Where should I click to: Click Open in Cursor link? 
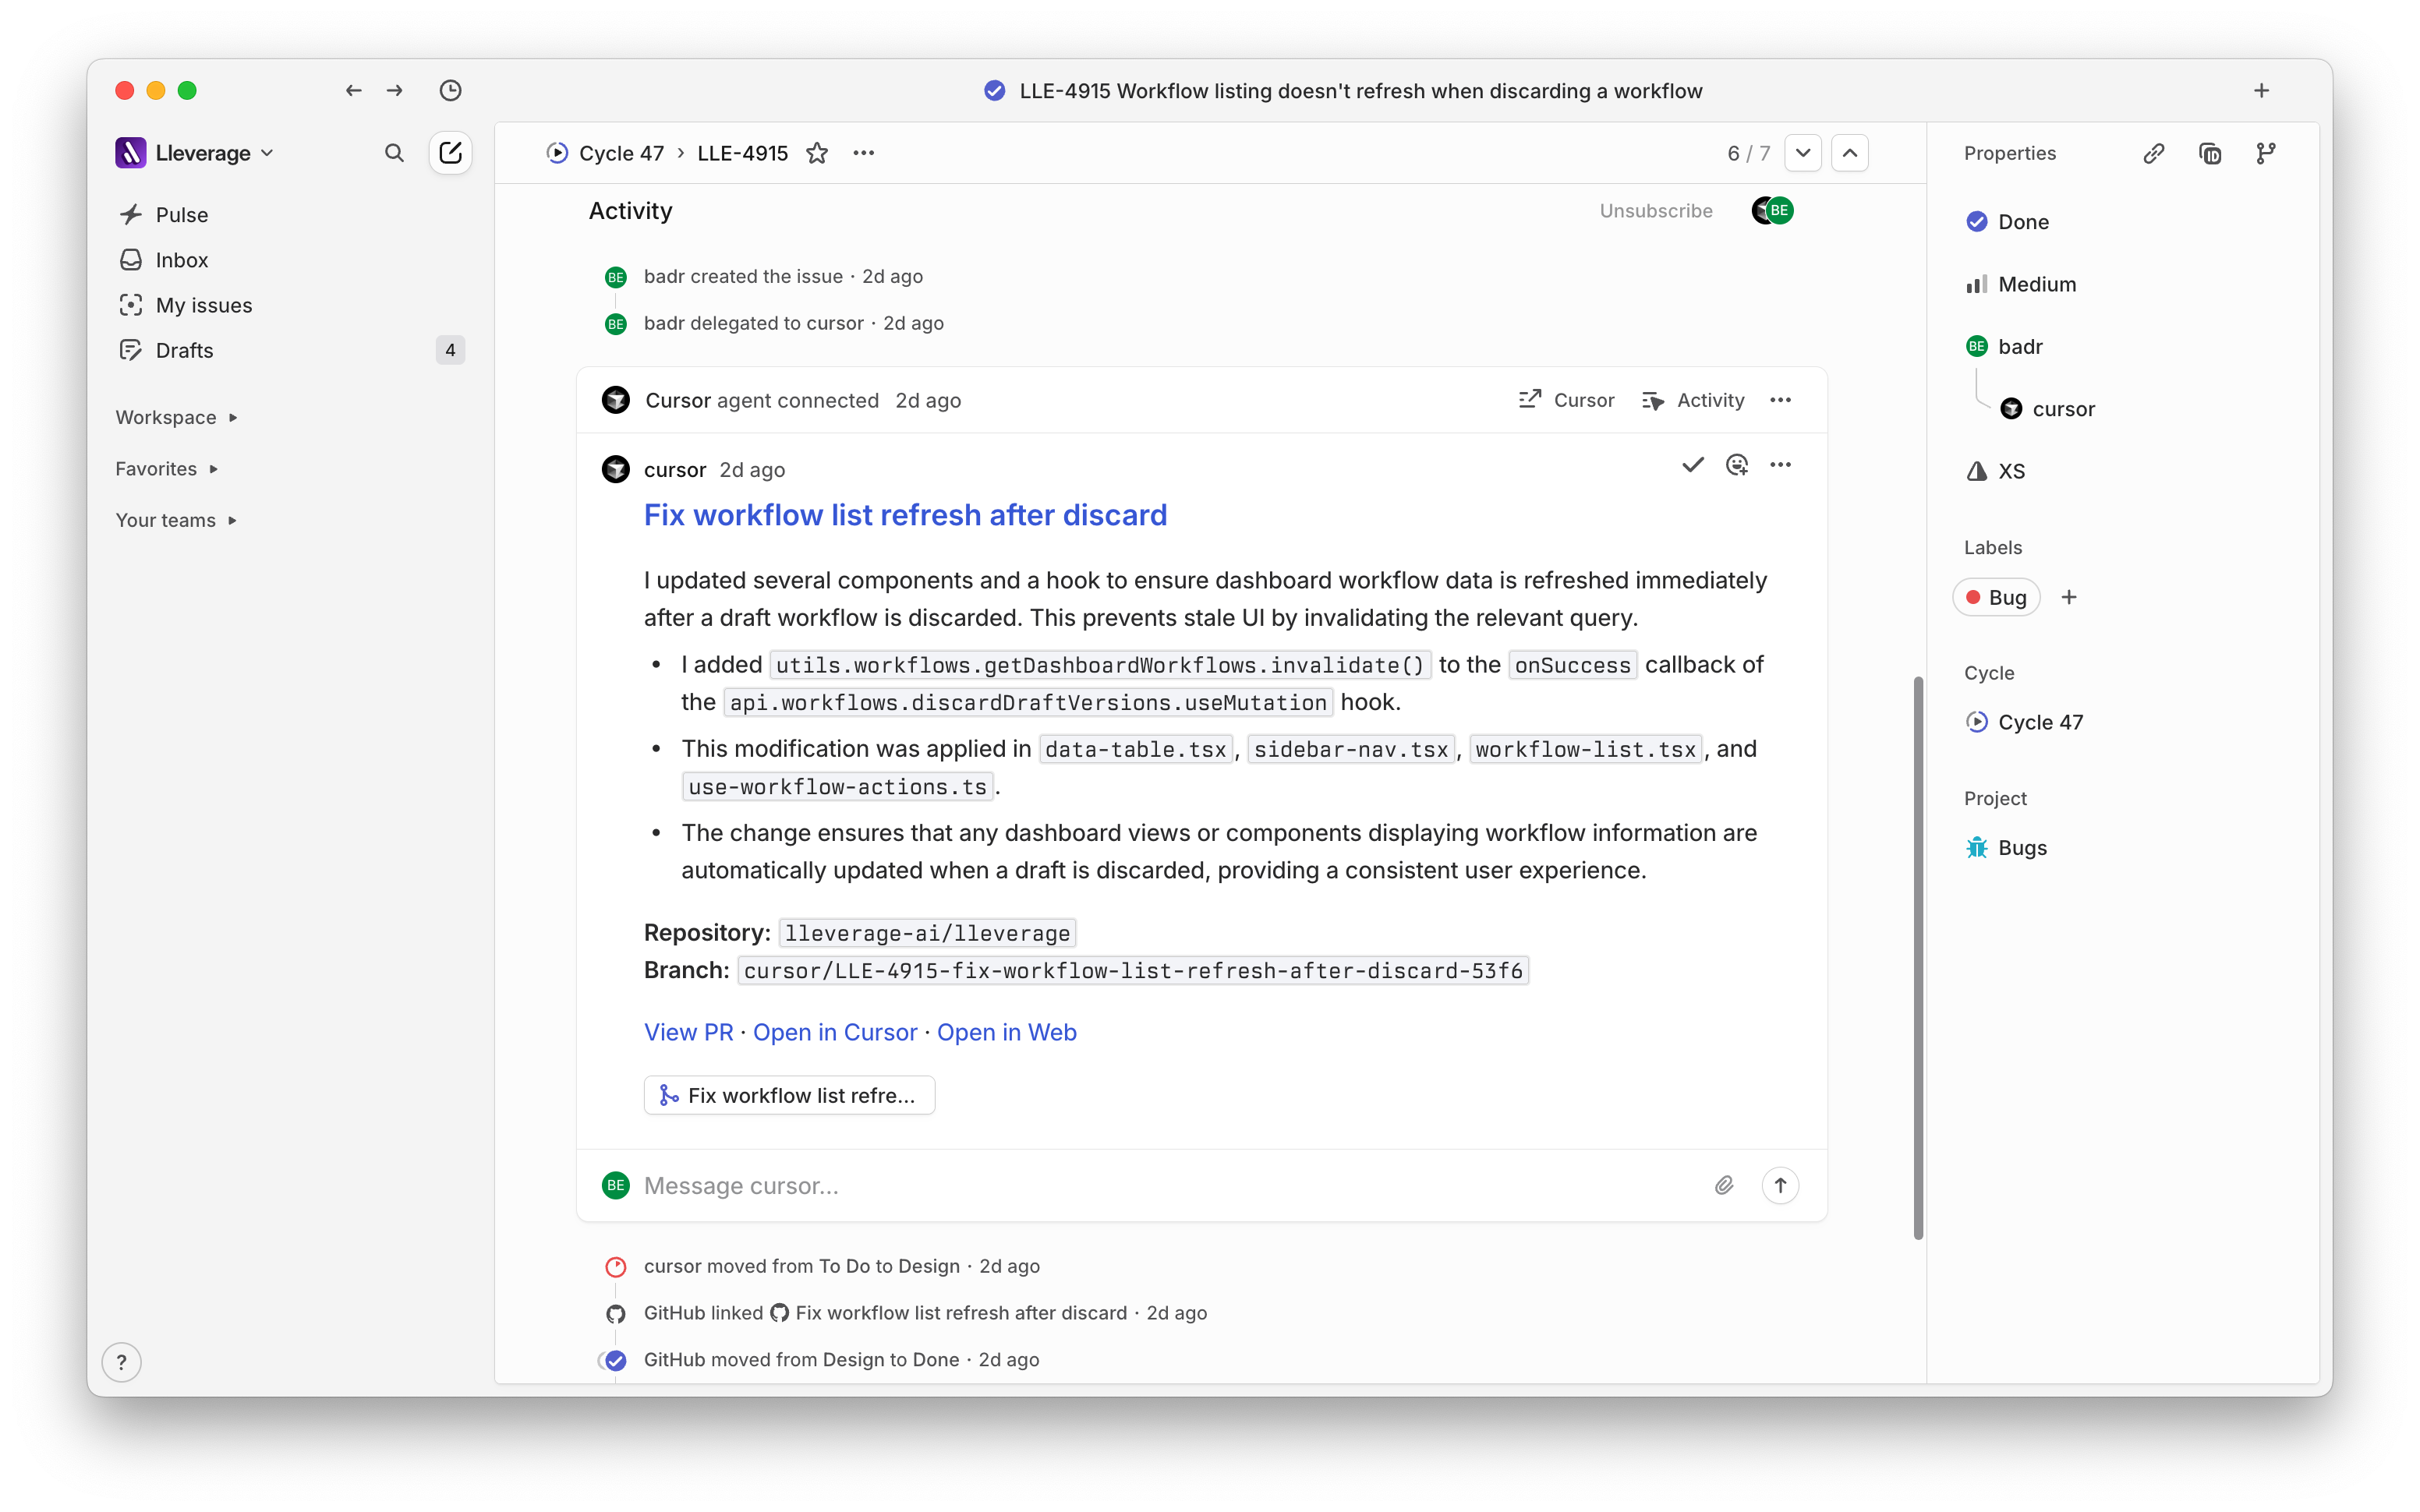[835, 1032]
